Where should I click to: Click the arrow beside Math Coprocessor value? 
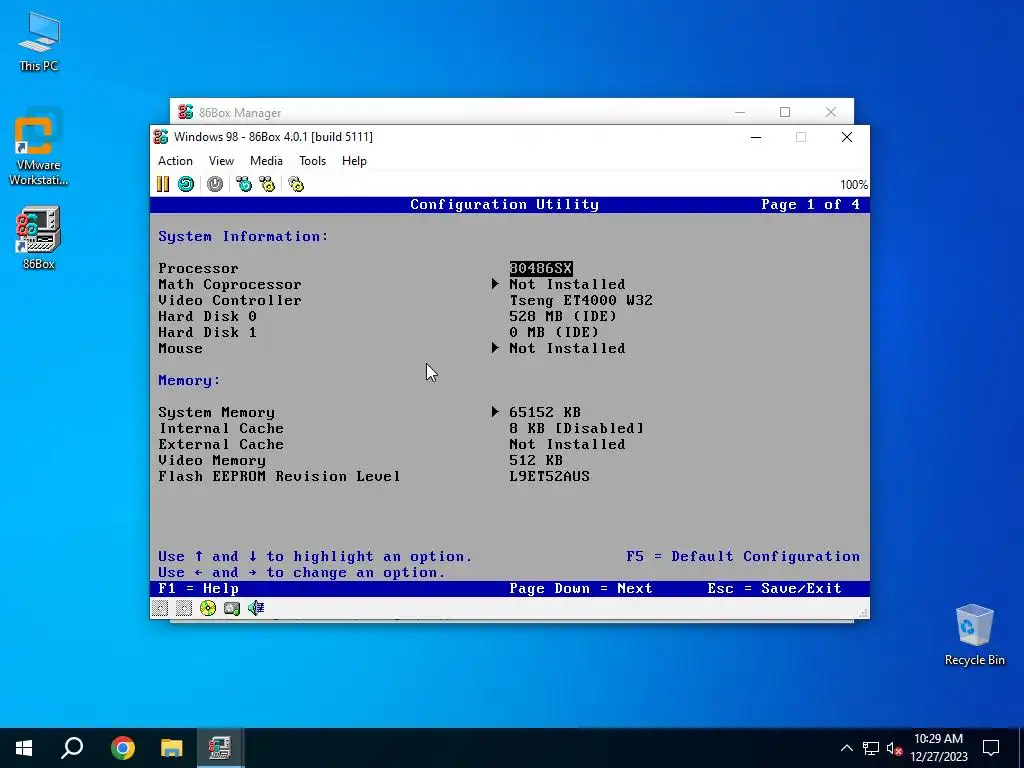coord(495,284)
